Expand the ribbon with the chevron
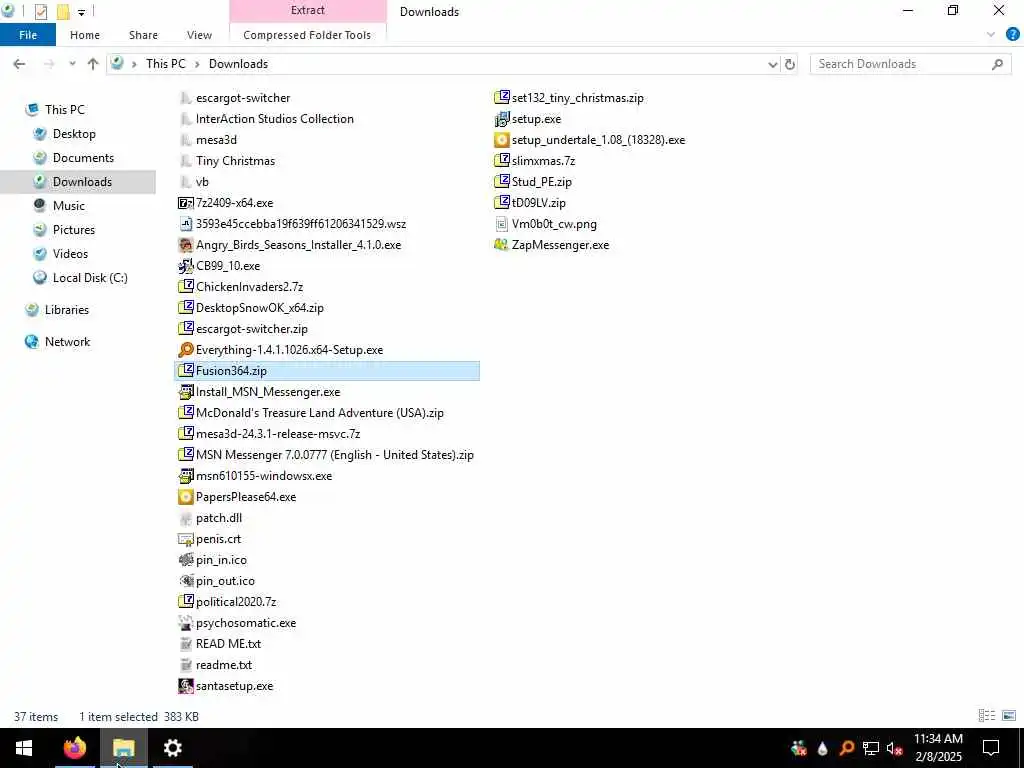 coord(991,35)
